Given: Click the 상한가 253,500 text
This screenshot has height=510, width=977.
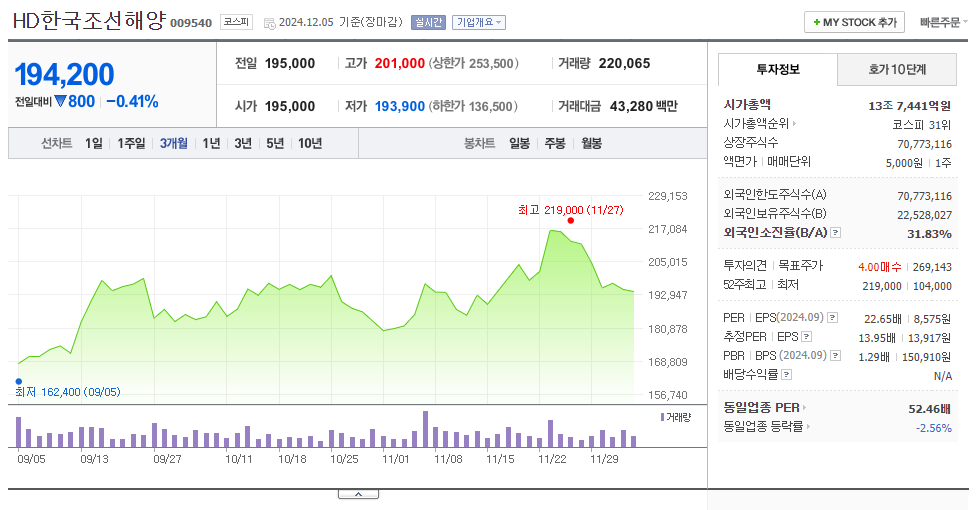Looking at the screenshot, I should coord(474,64).
